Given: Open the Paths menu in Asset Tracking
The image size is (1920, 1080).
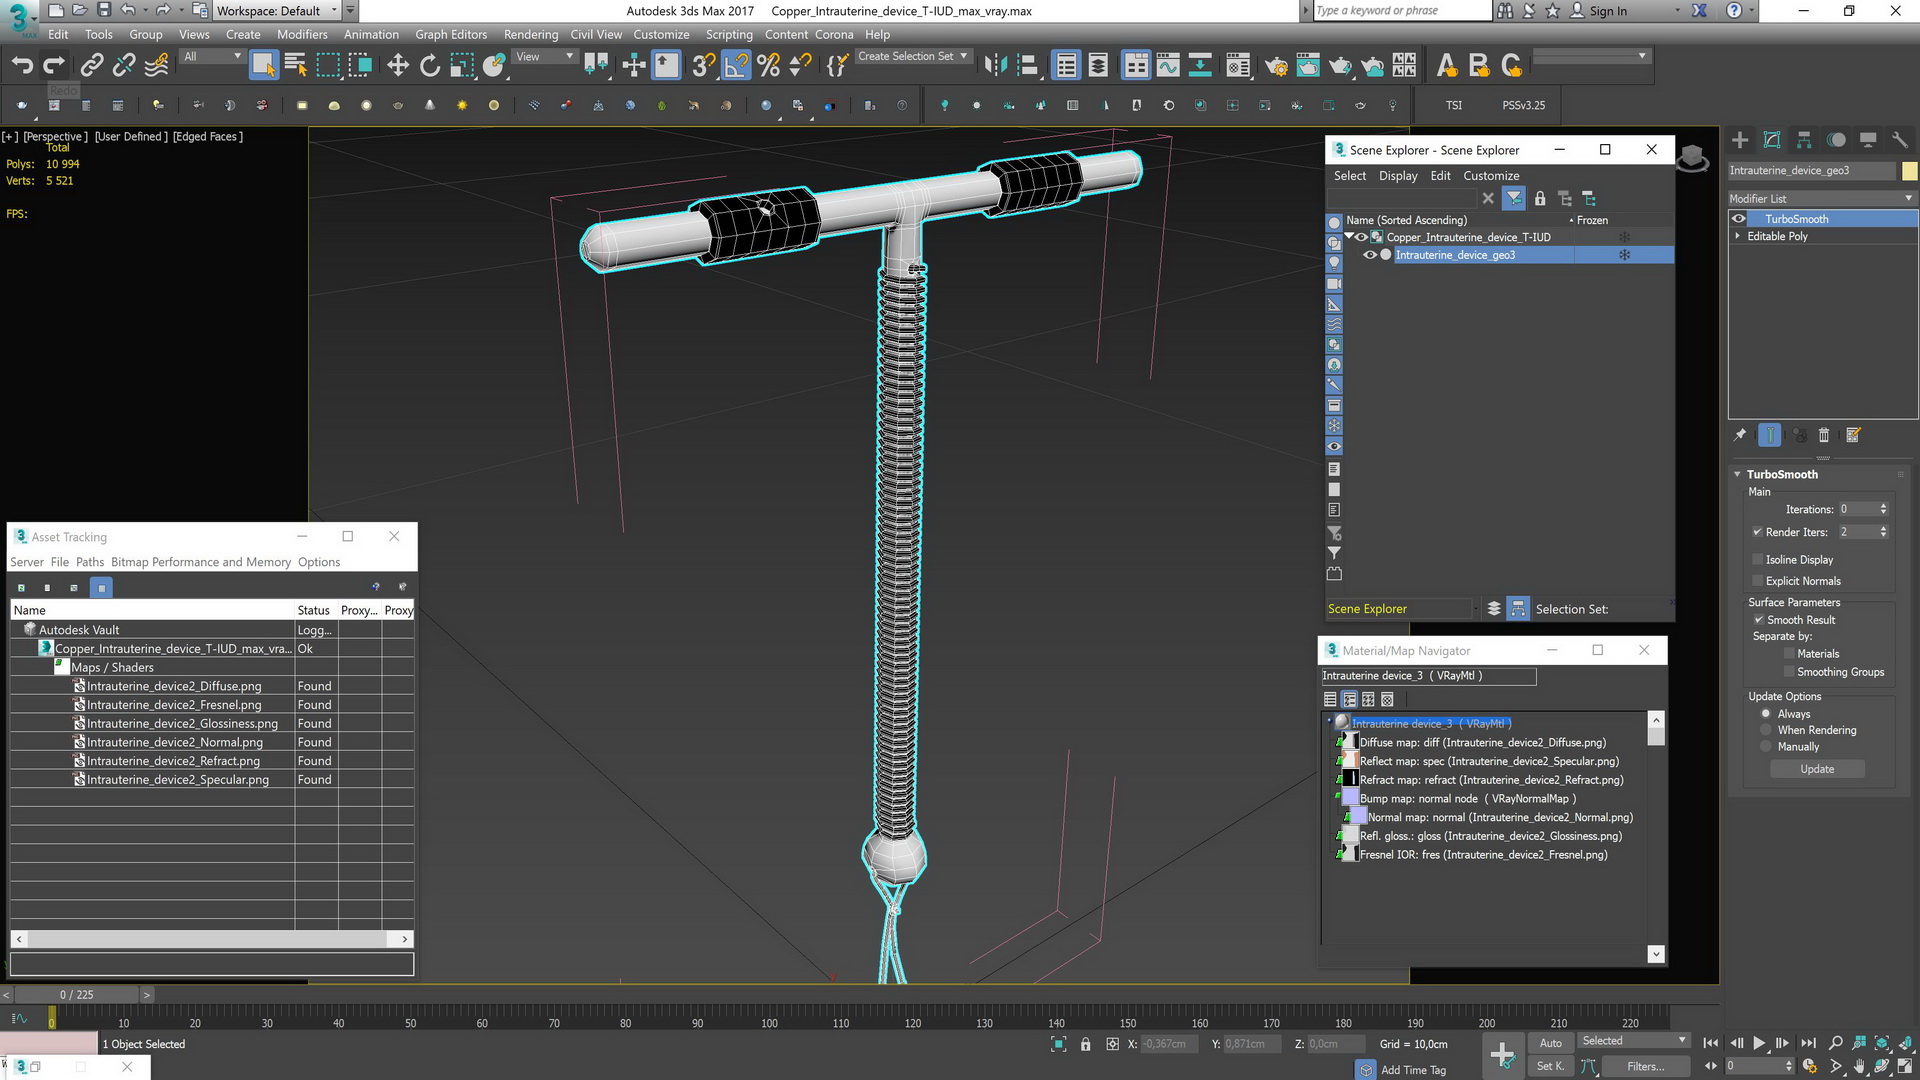Looking at the screenshot, I should click(x=90, y=562).
